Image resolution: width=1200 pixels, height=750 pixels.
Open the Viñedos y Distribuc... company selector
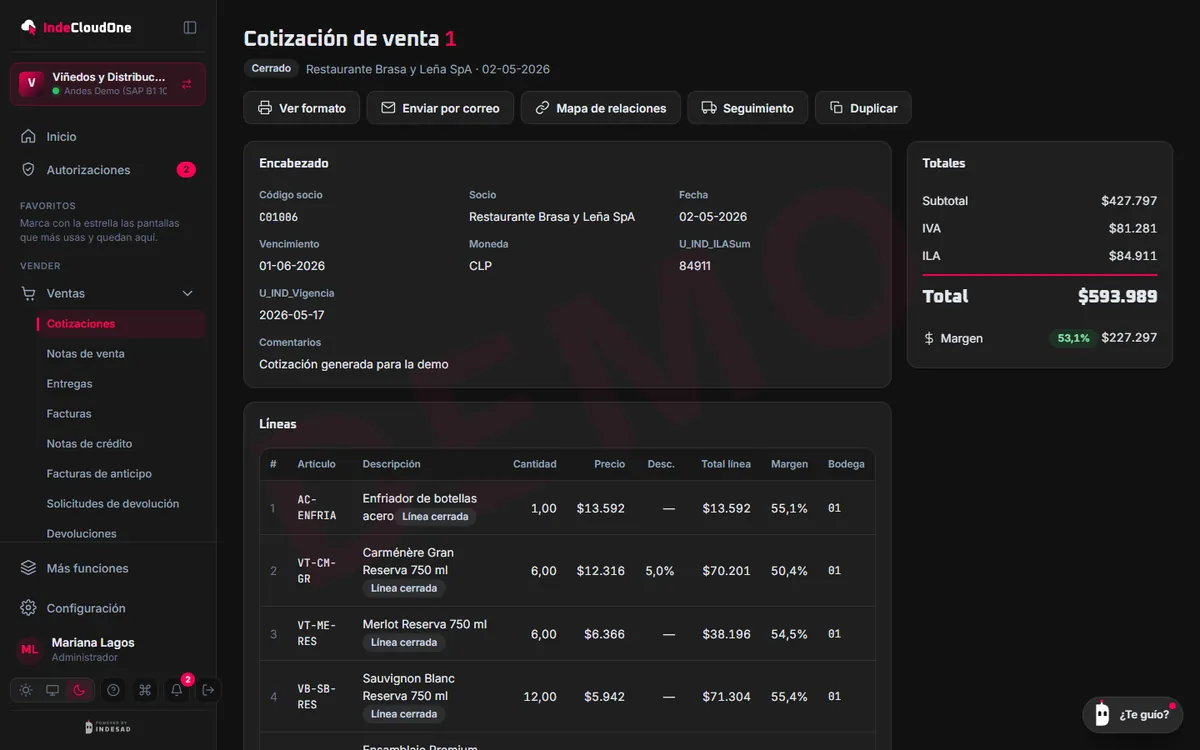(x=108, y=84)
